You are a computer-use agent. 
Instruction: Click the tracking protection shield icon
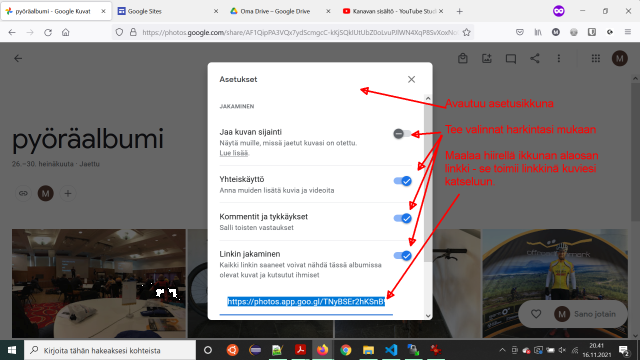point(119,32)
